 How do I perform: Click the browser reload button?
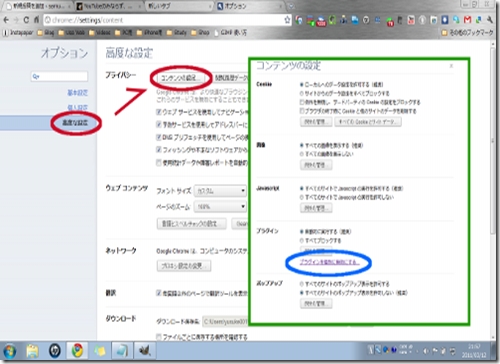tap(26, 20)
